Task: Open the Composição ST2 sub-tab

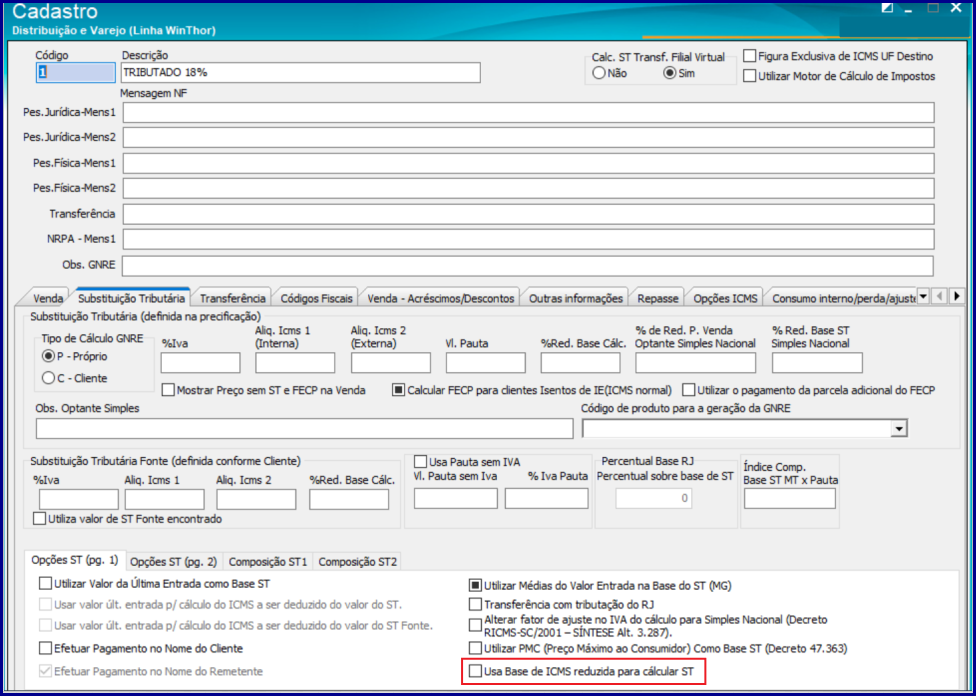Action: pos(357,562)
